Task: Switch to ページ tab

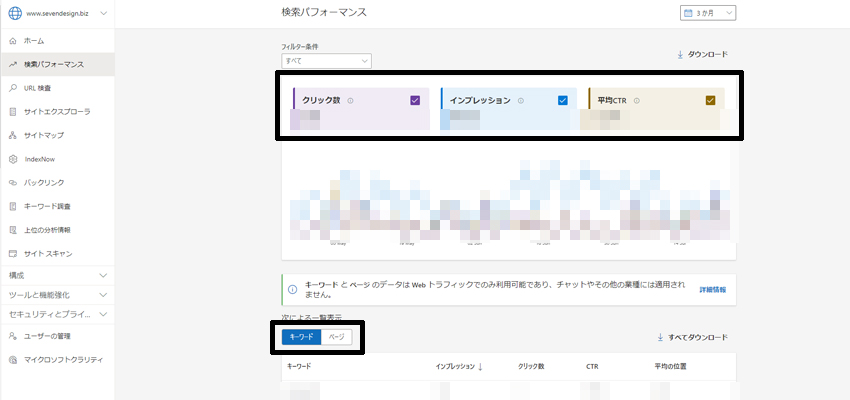Action: click(337, 337)
